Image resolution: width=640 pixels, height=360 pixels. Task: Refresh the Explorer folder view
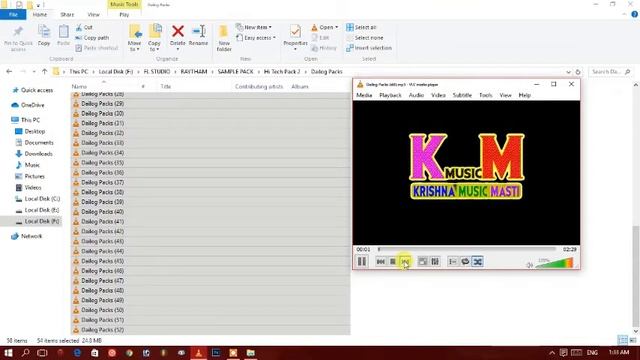click(578, 72)
